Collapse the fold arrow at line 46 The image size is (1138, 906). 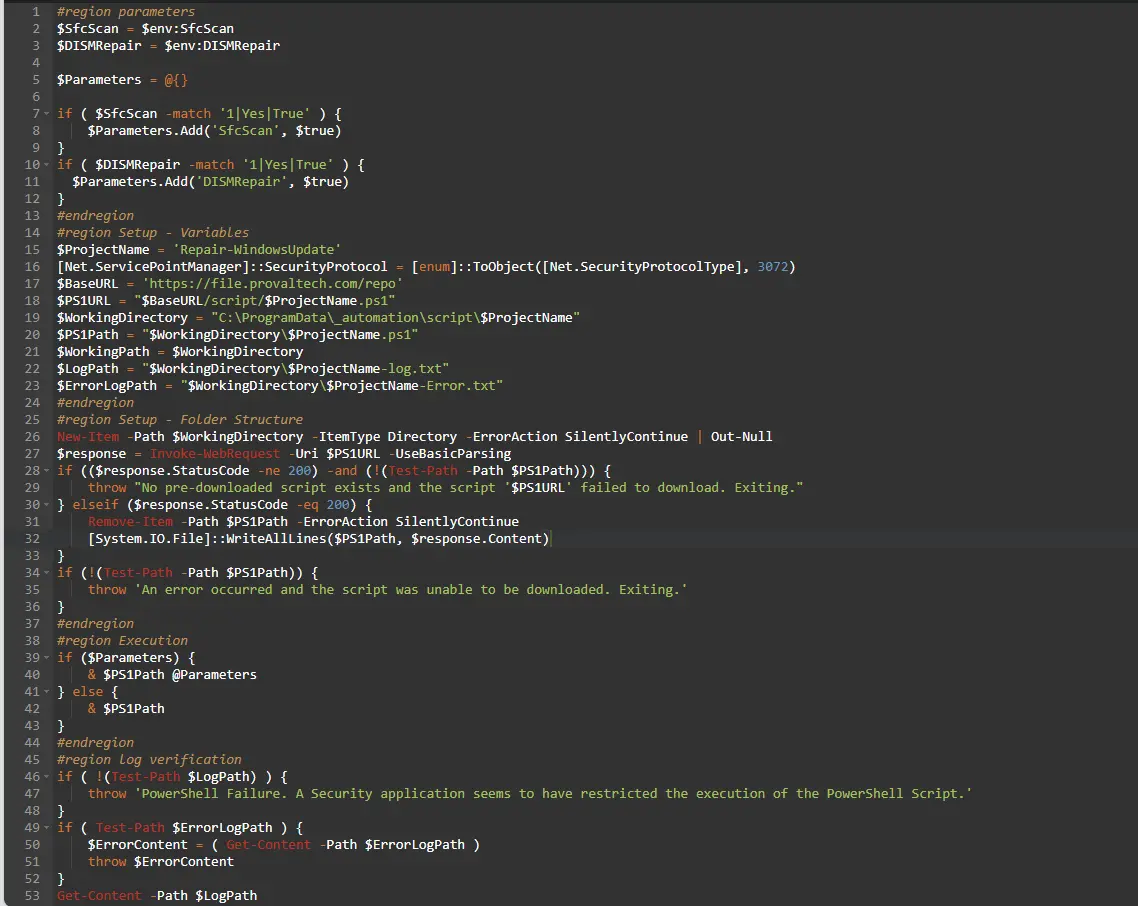pyautogui.click(x=46, y=777)
